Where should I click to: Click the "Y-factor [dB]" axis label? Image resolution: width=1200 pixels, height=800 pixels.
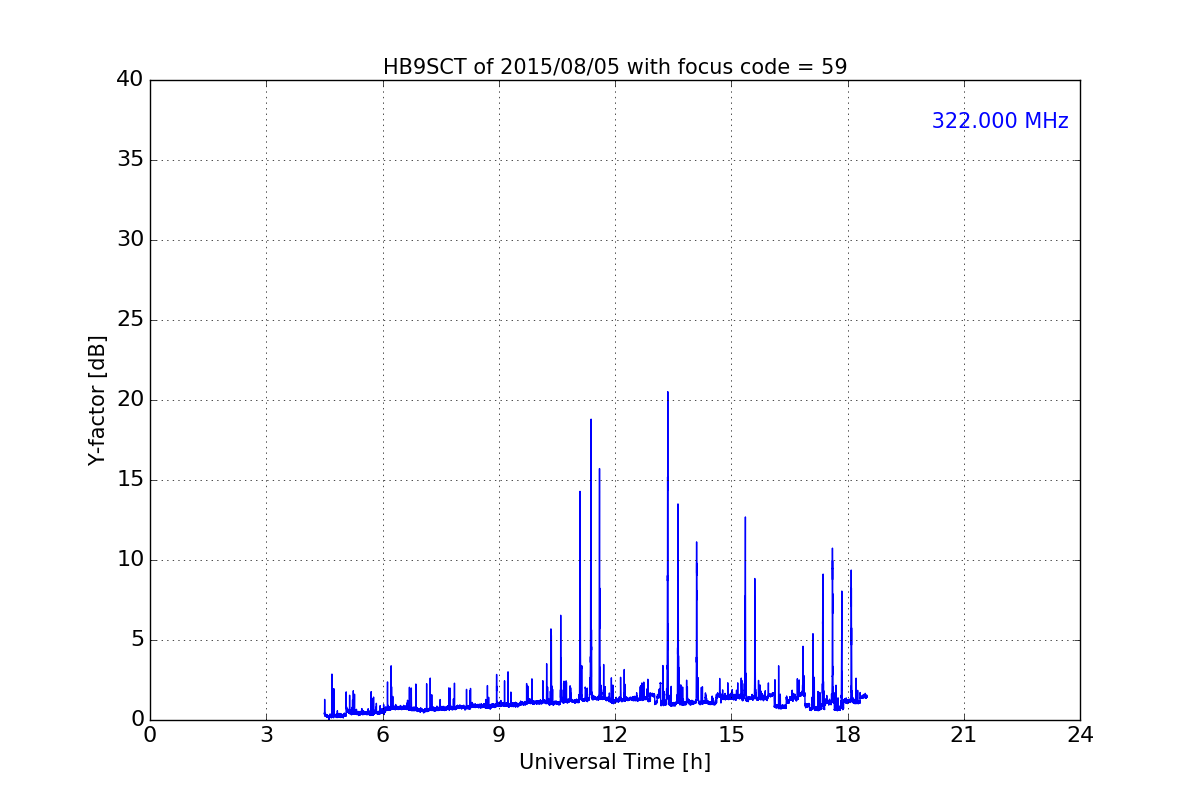point(97,400)
